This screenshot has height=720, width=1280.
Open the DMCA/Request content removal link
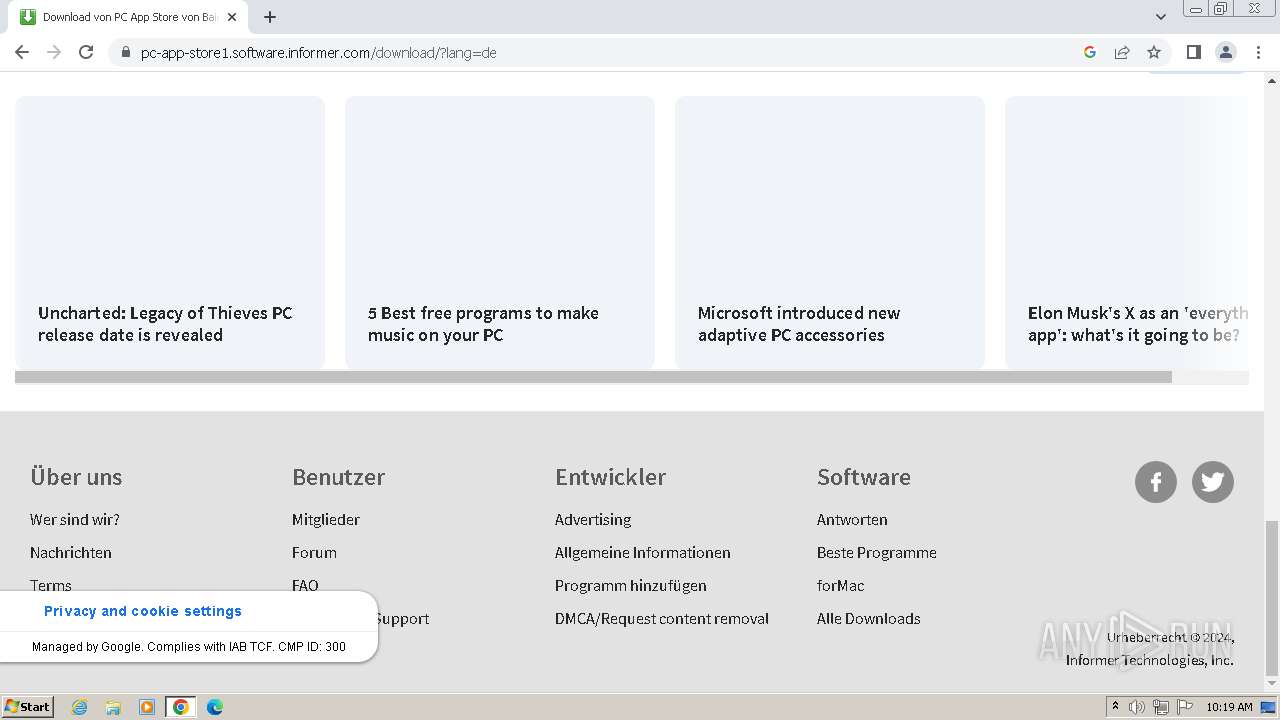point(662,618)
